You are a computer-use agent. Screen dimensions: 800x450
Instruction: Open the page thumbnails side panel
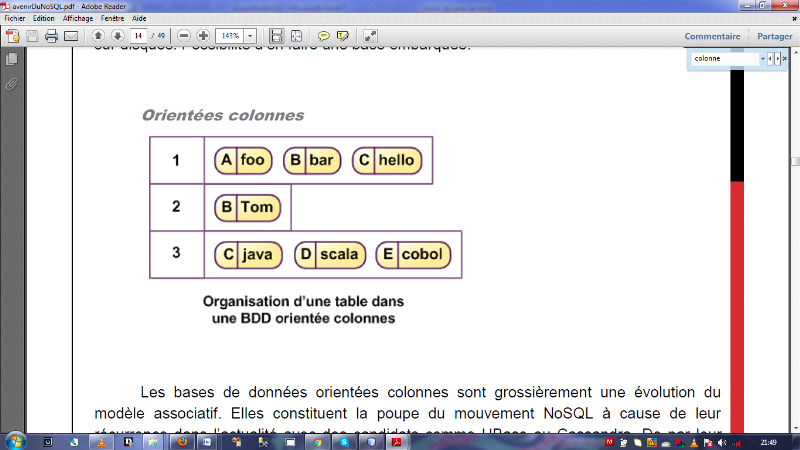11,59
